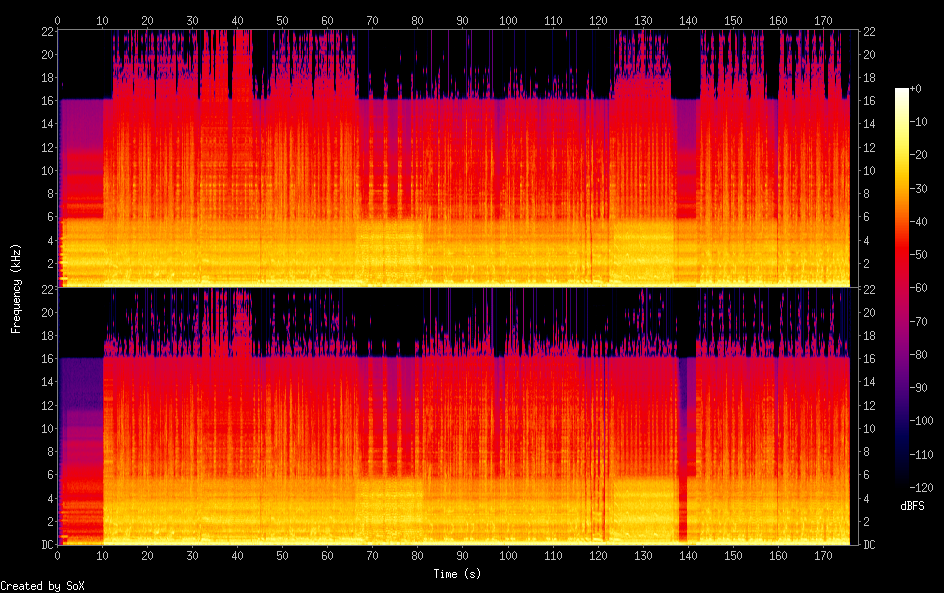
Task: Click the dark vertical gap in the lower channel
Action: point(684,420)
